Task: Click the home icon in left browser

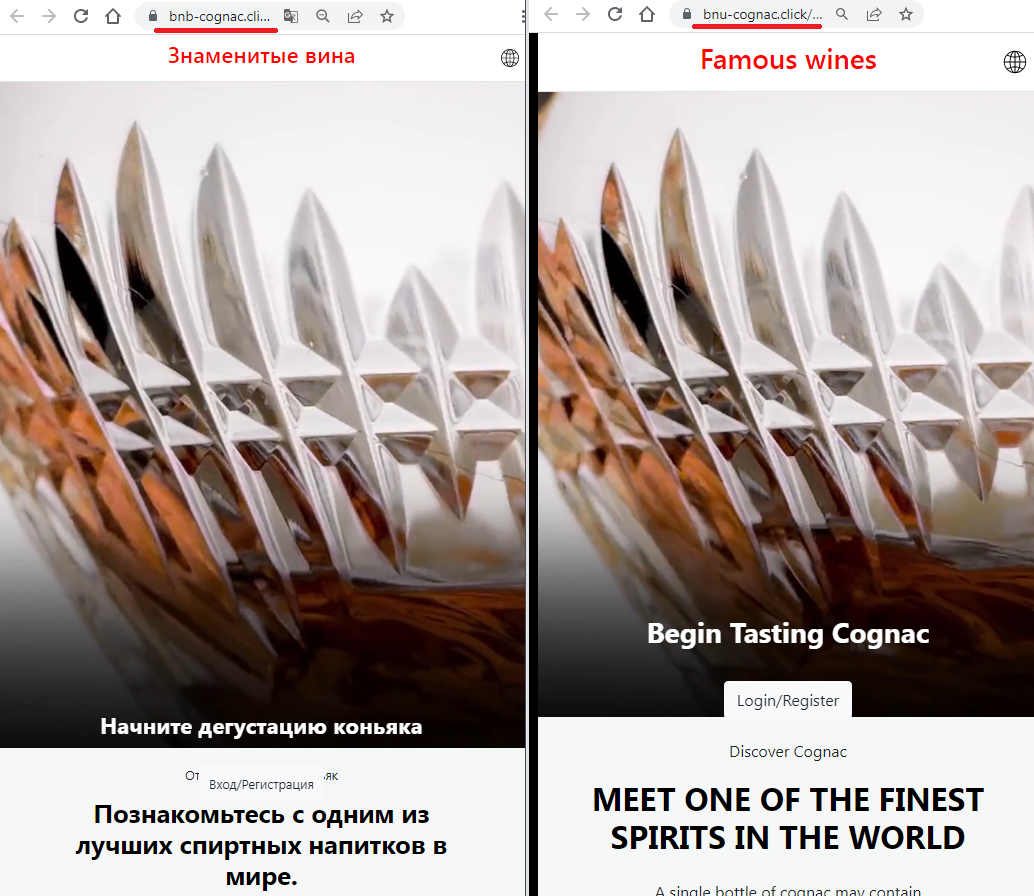Action: coord(113,16)
